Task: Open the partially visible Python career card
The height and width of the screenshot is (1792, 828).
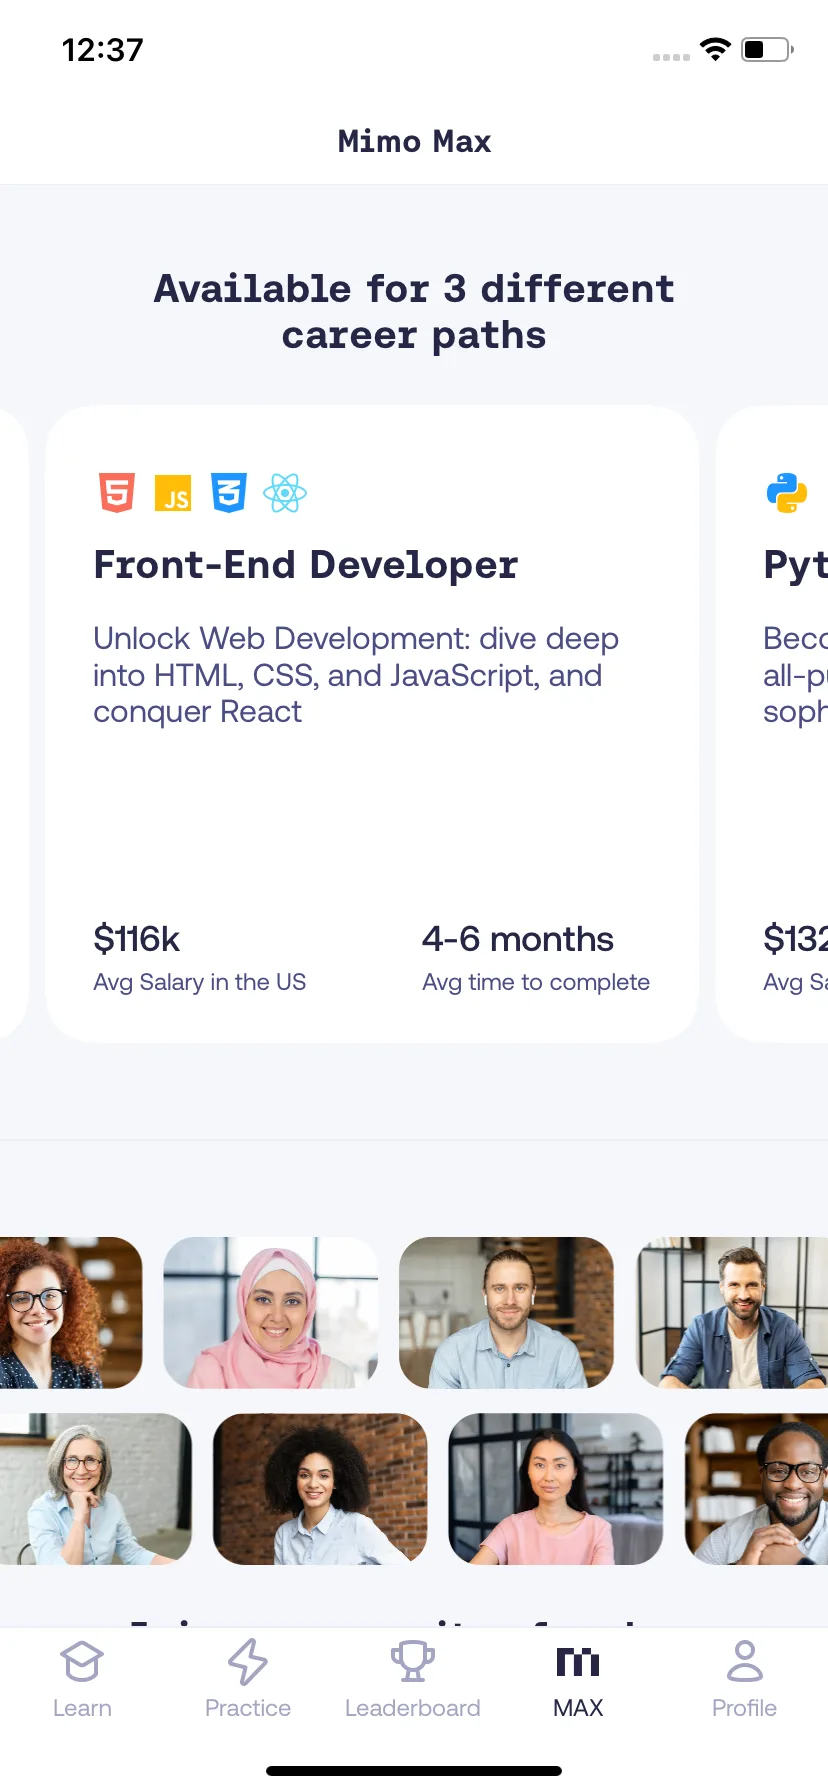Action: click(x=772, y=724)
